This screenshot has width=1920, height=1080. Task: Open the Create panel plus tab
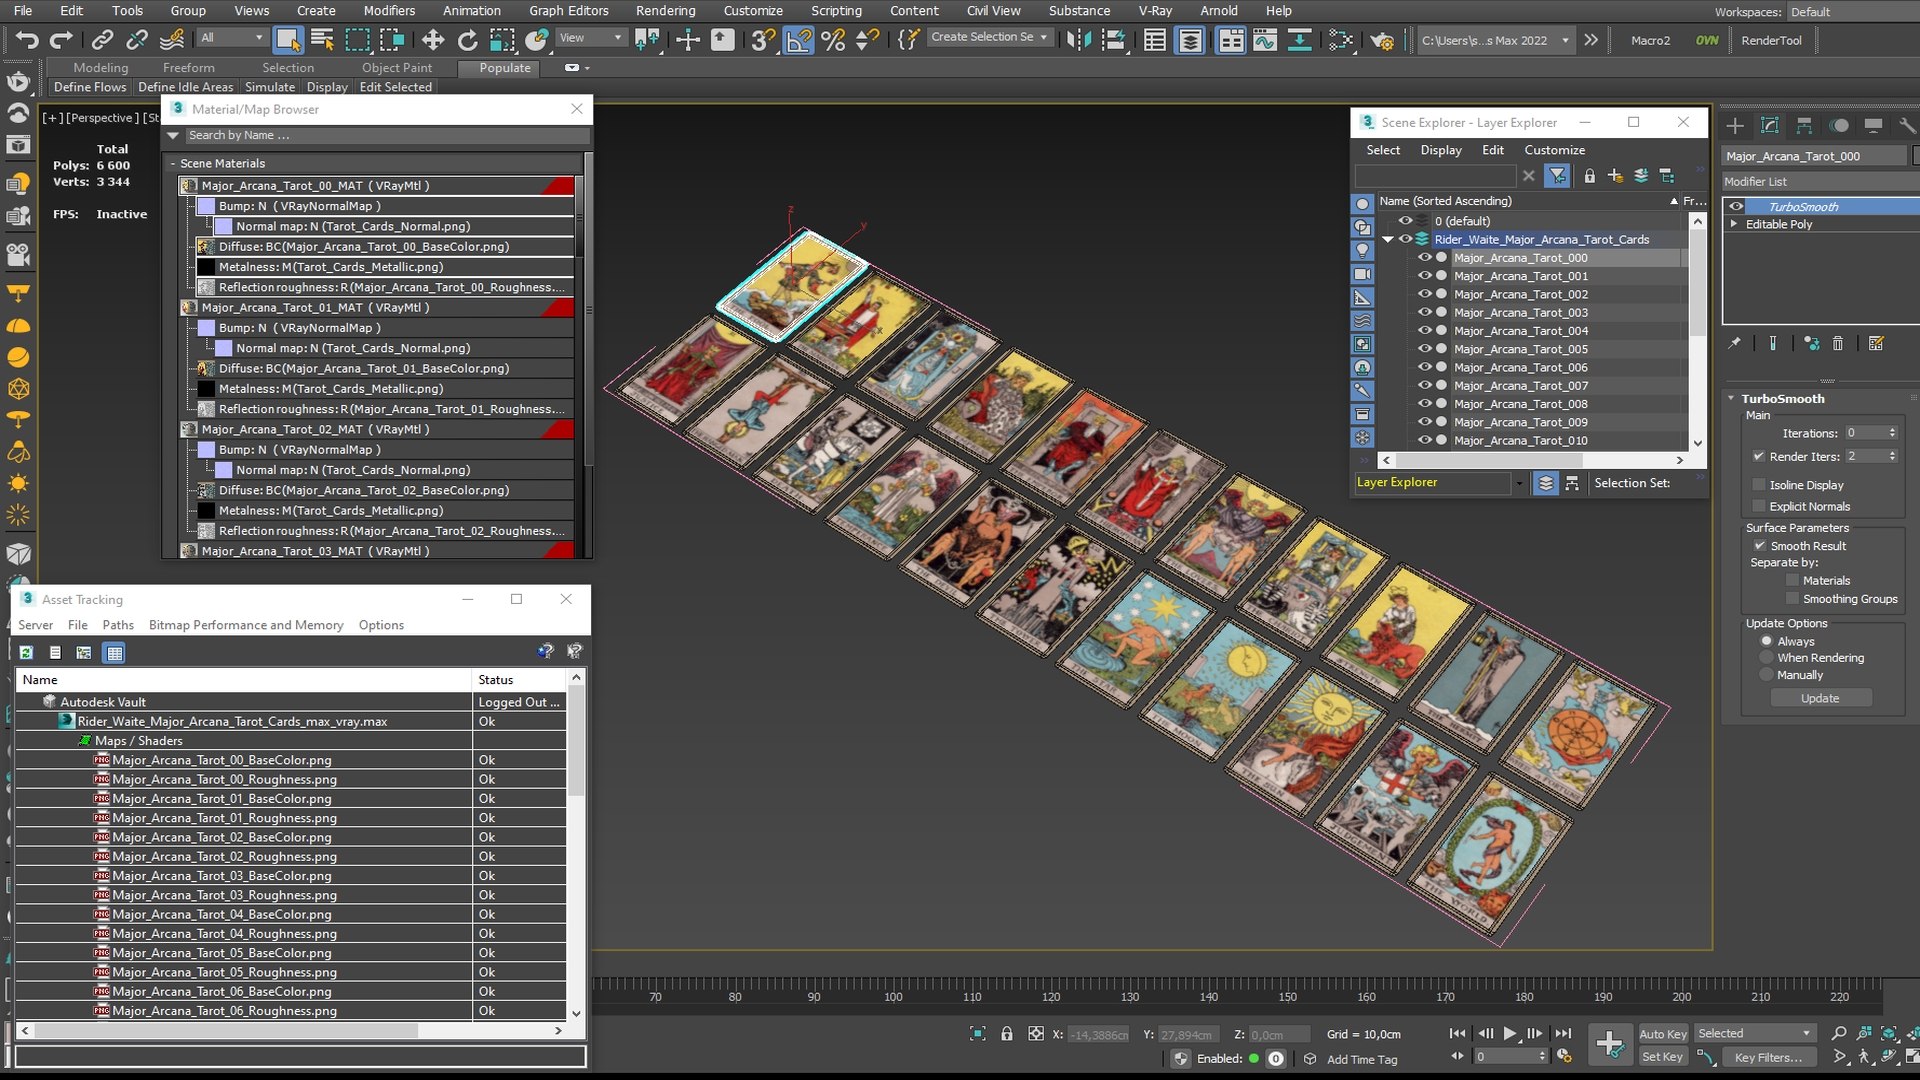pos(1735,125)
